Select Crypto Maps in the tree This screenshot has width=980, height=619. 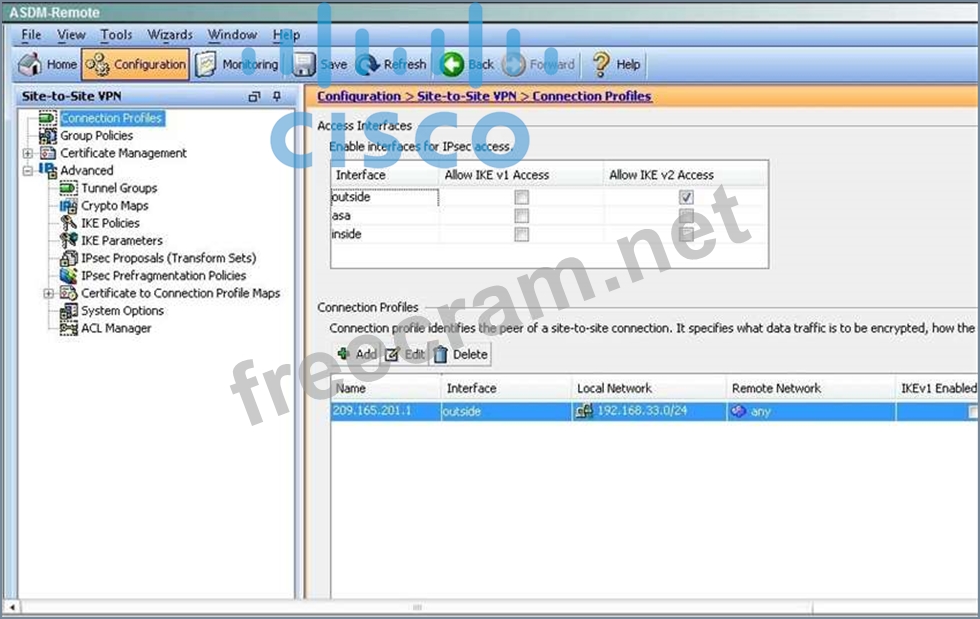click(x=114, y=206)
